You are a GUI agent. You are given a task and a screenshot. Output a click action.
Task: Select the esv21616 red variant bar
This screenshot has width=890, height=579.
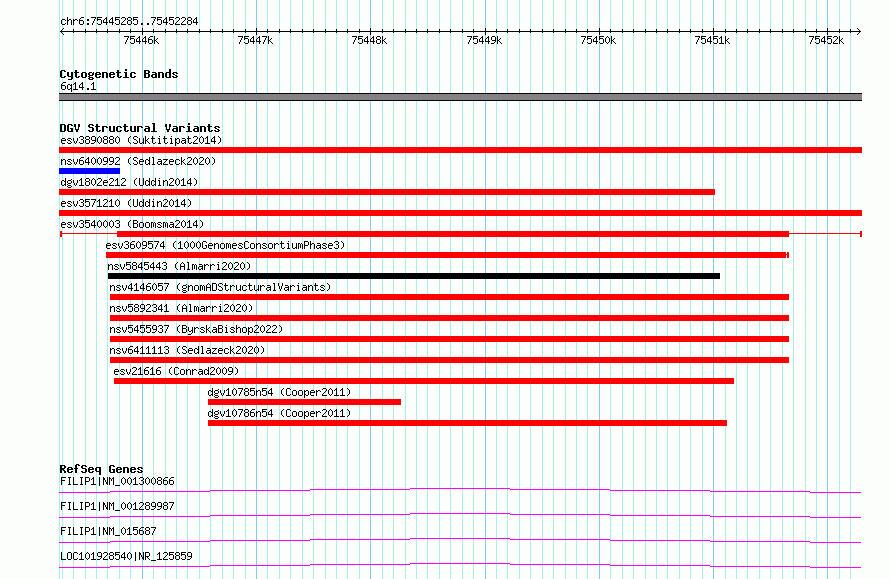(424, 381)
